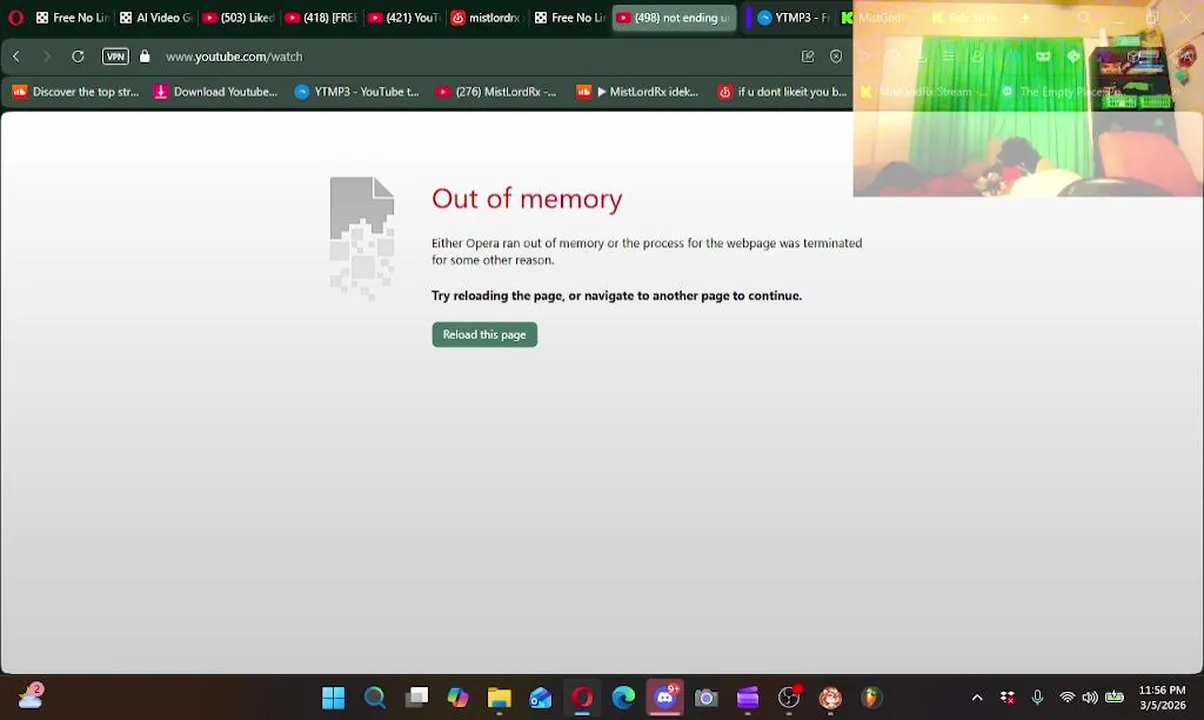Open Discord from the taskbar
1204x720 pixels.
665,697
